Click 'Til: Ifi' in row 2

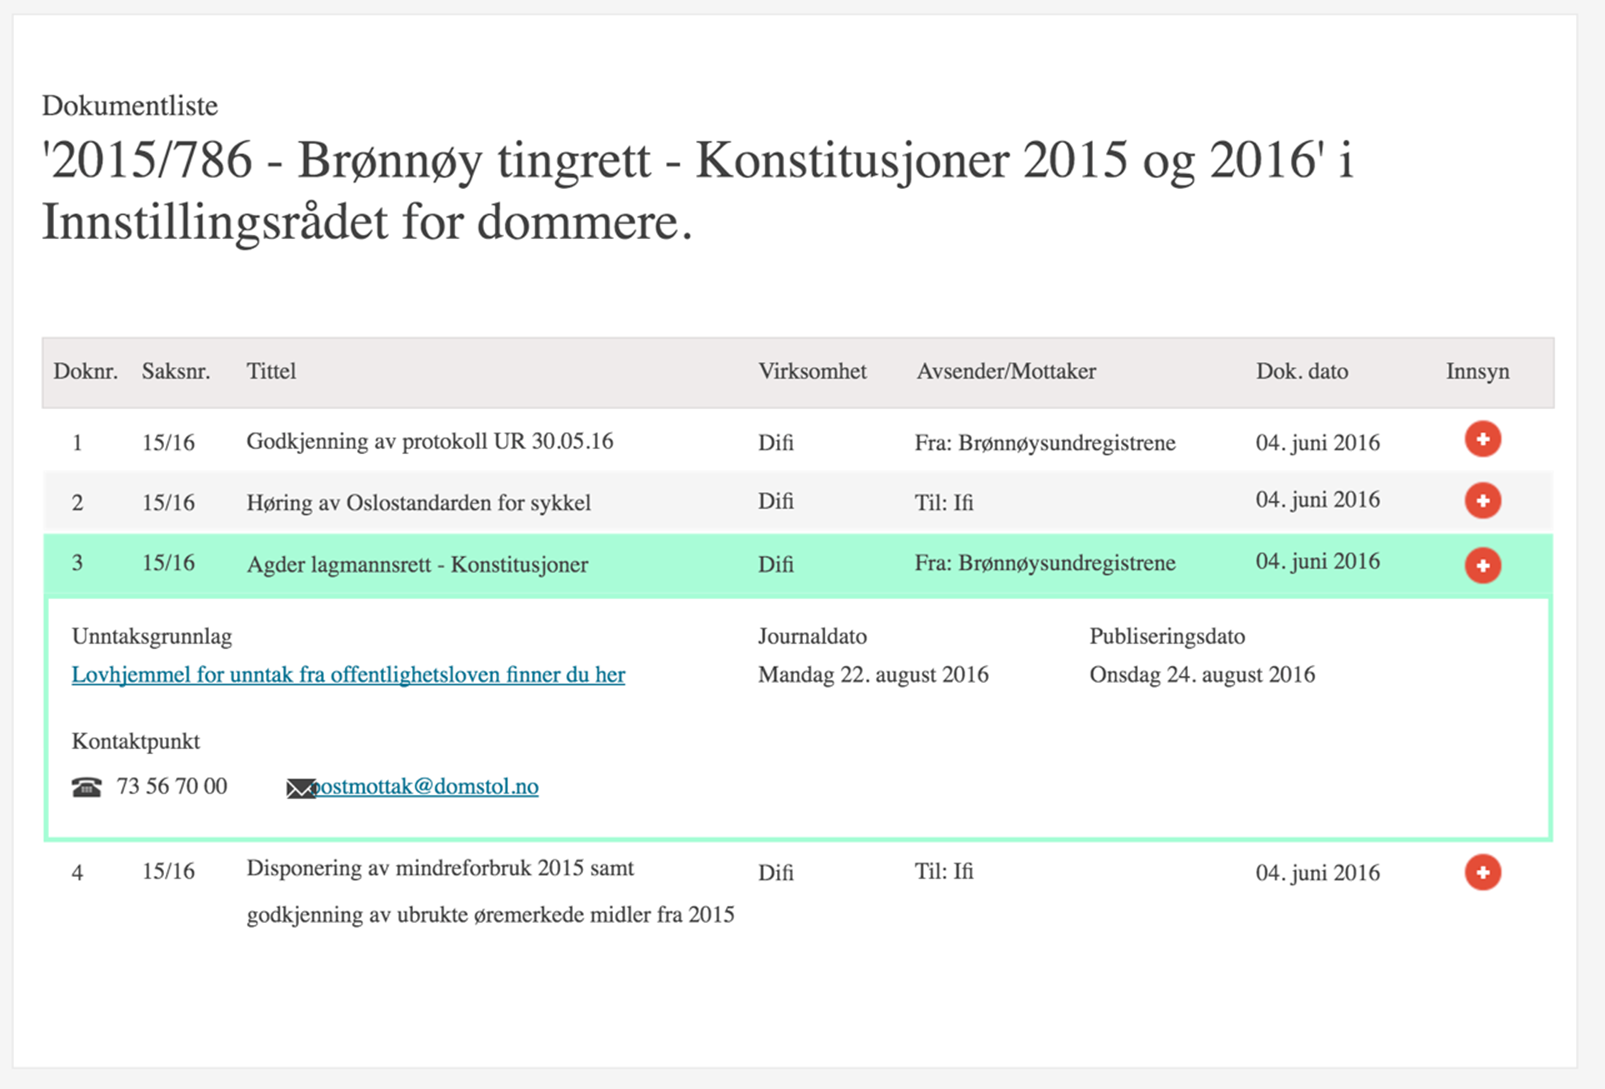(944, 502)
